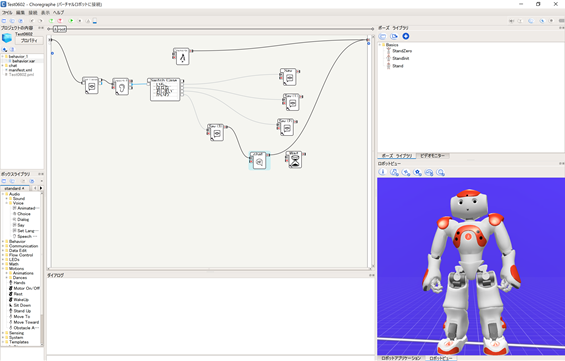
Task: Select the Wait hourglass box on canvas
Action: 295,160
